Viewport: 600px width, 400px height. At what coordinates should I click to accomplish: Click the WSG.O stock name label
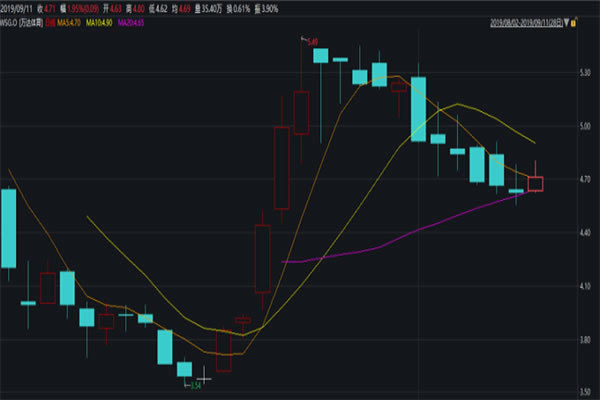[21, 20]
